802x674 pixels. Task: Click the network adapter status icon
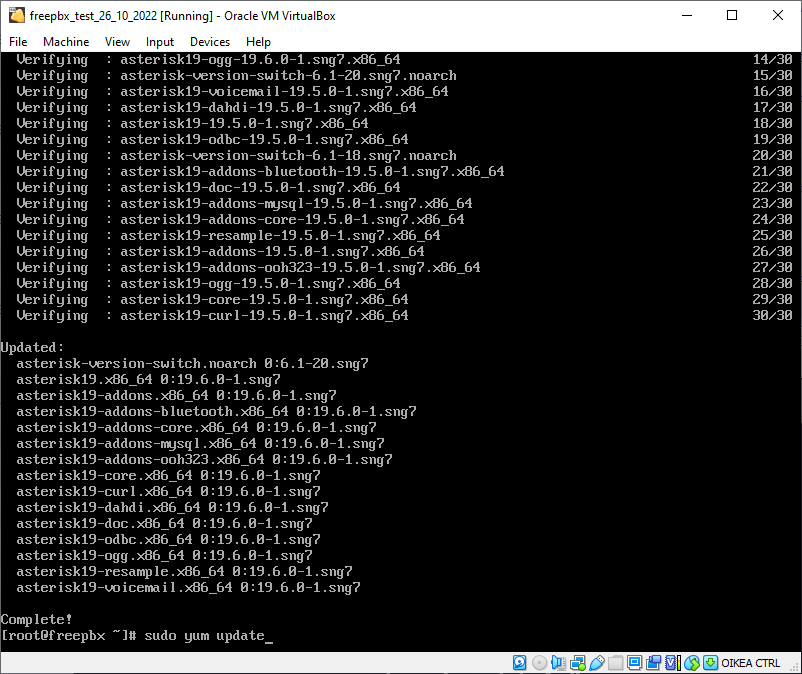pos(577,663)
